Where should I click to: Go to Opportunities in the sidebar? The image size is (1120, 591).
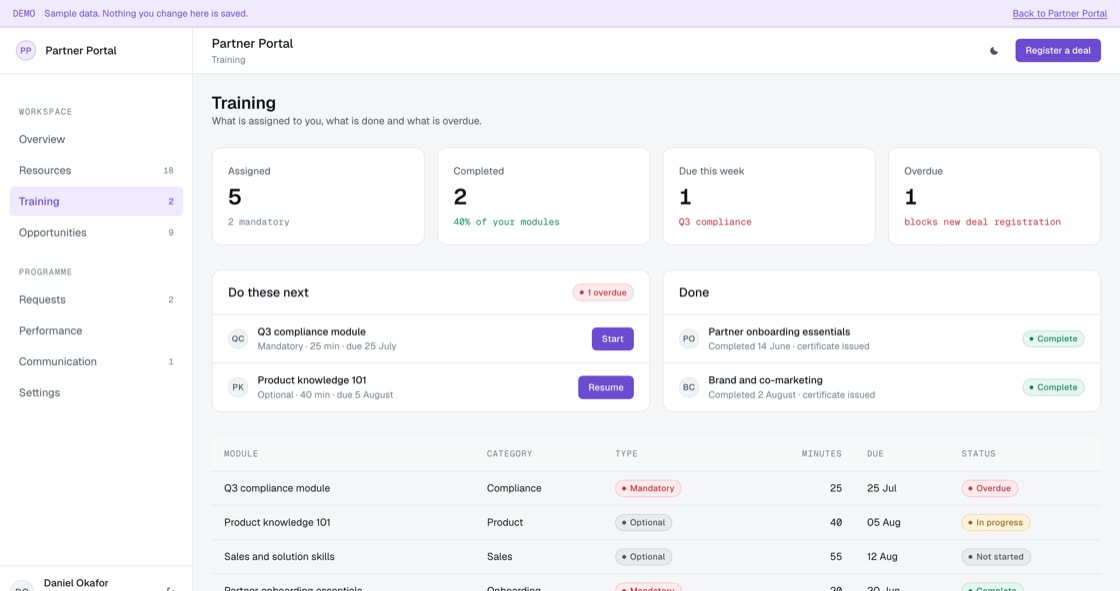click(96, 232)
